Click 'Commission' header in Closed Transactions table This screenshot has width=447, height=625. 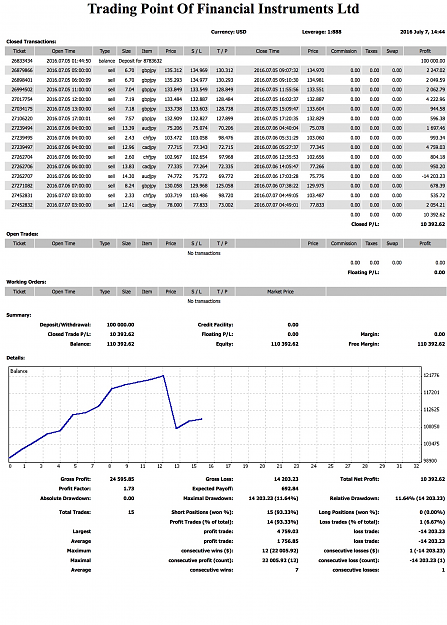tap(344, 51)
